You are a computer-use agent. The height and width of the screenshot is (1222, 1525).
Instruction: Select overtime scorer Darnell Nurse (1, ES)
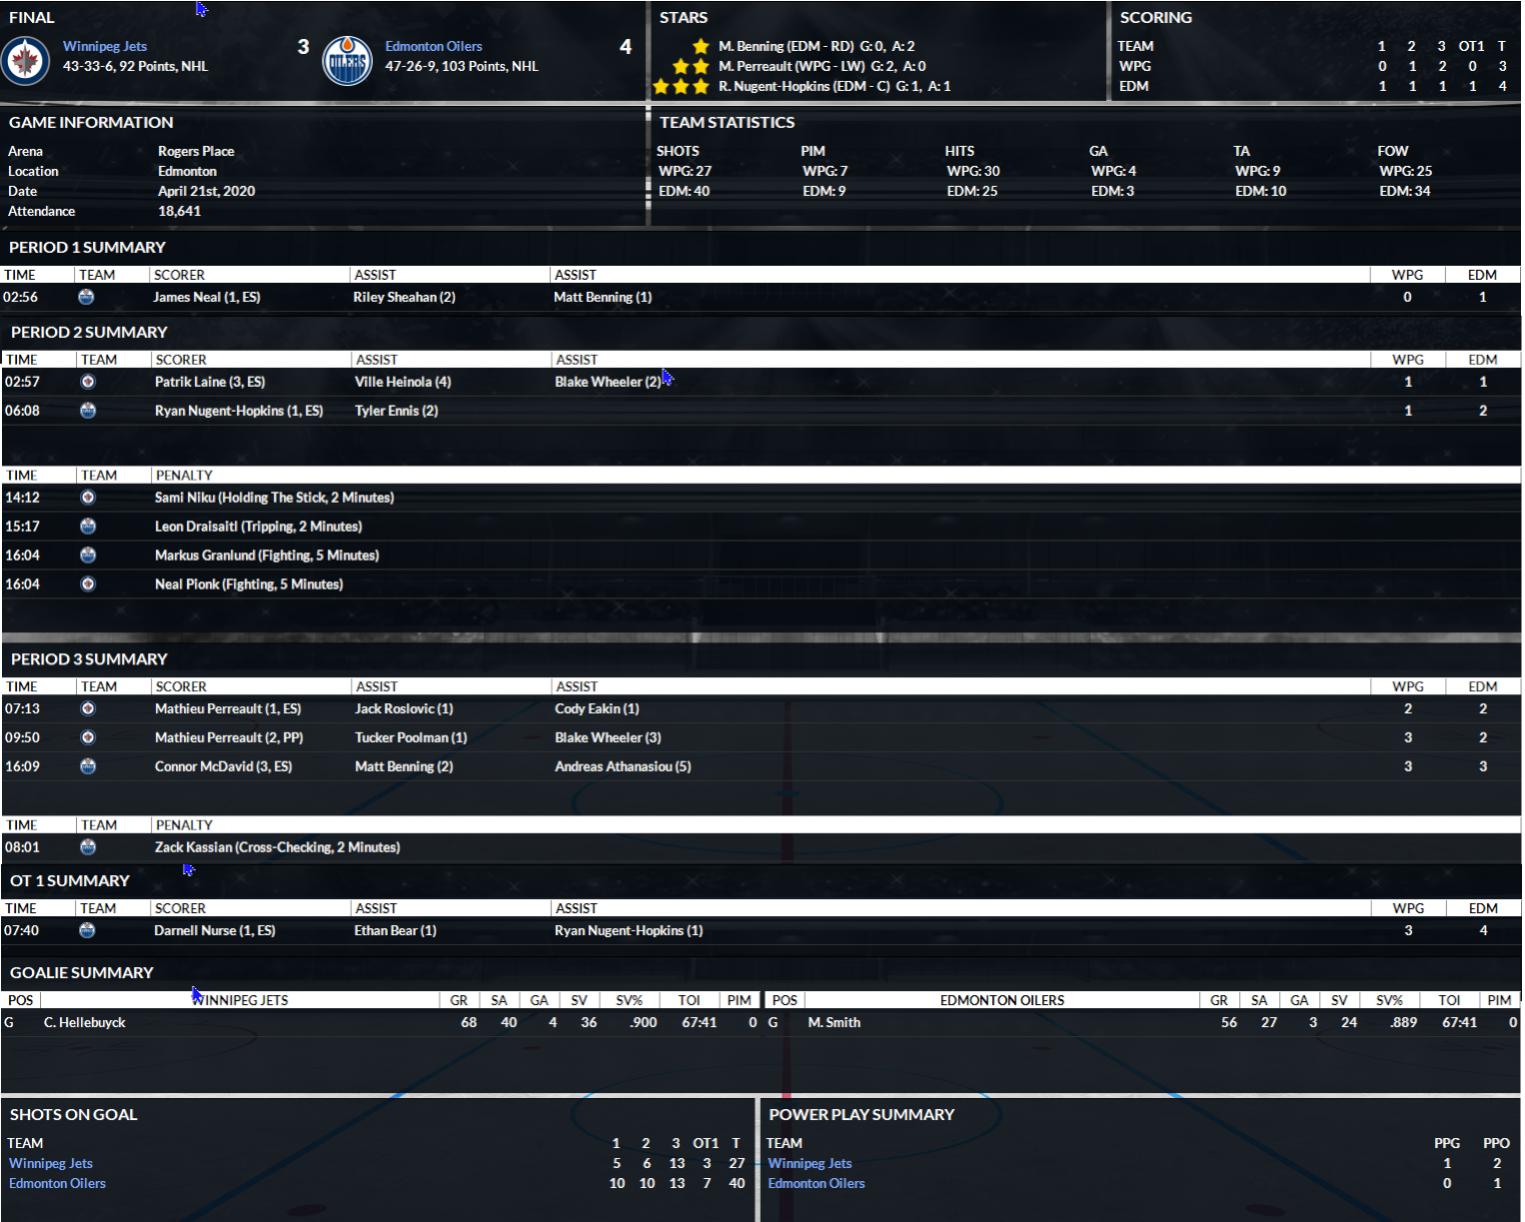pyautogui.click(x=214, y=931)
